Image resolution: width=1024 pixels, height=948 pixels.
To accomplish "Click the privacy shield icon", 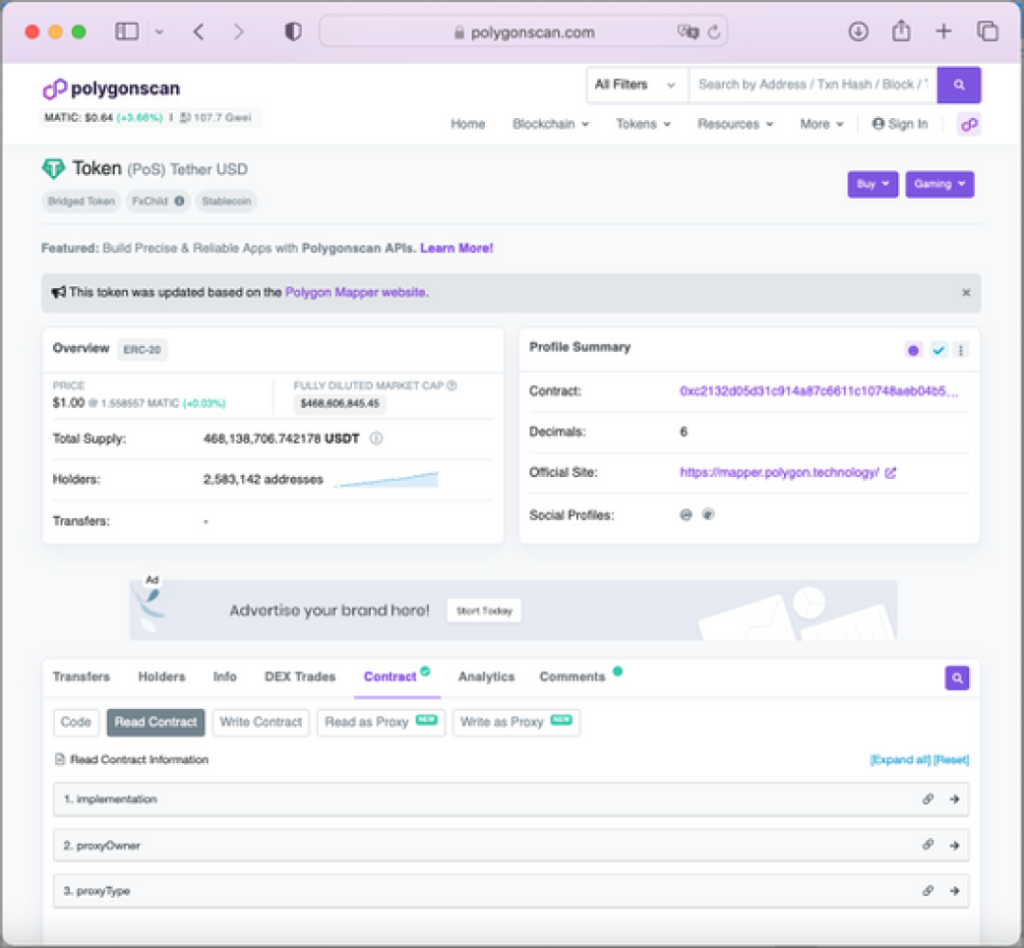I will (293, 31).
